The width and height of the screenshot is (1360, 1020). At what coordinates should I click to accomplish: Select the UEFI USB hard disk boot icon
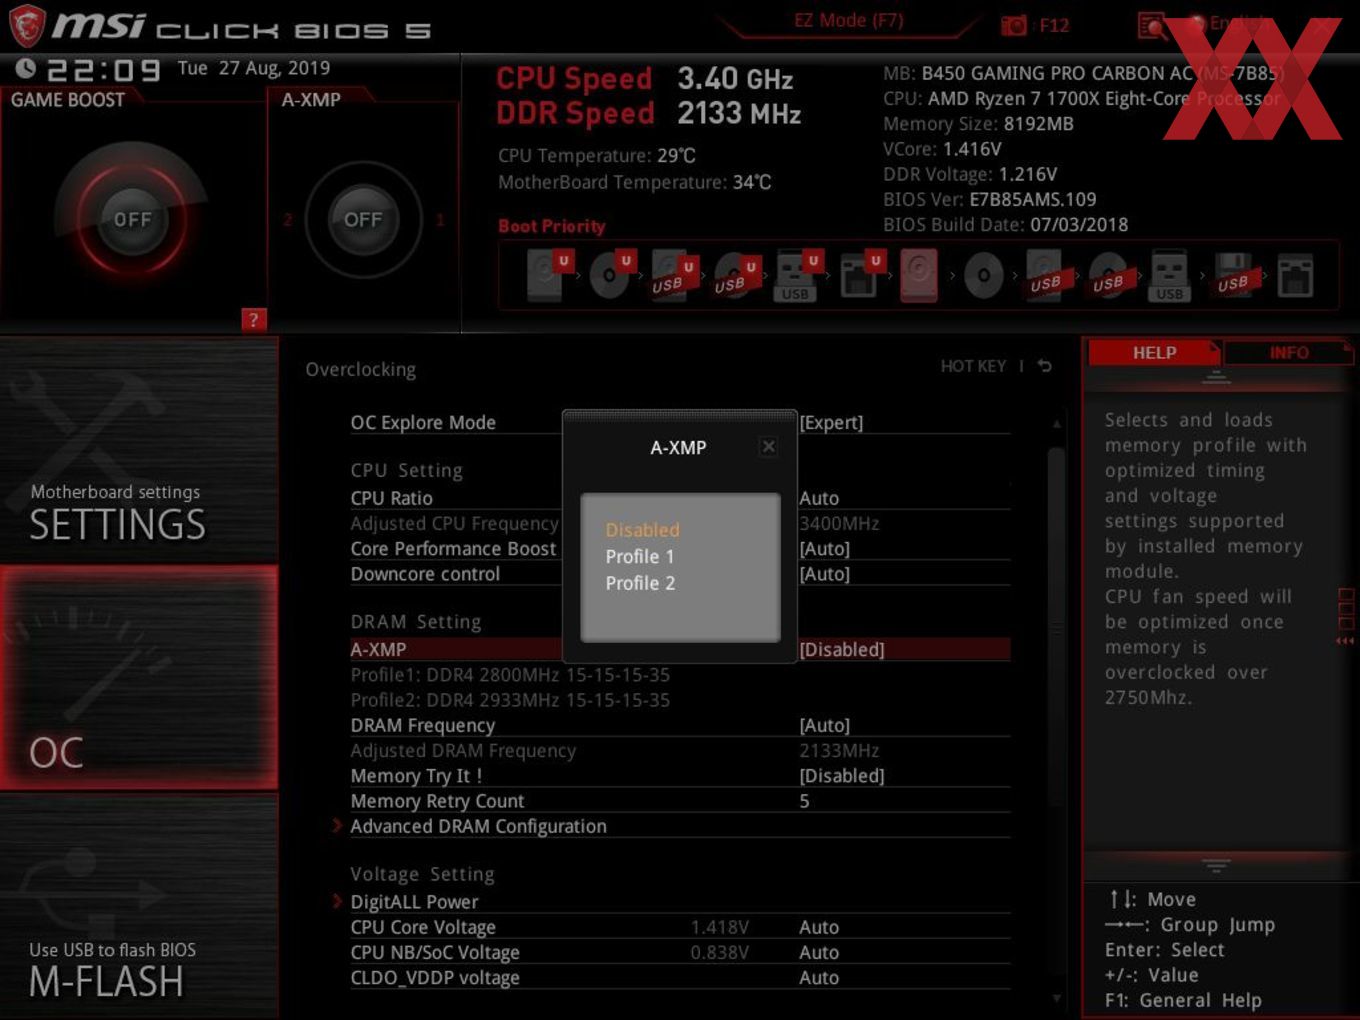(x=673, y=275)
